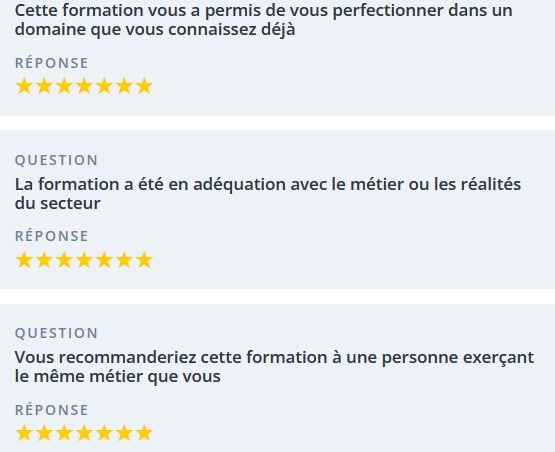555x452 pixels.
Task: Click seventh star of the perfectionner rating
Action: [x=144, y=86]
